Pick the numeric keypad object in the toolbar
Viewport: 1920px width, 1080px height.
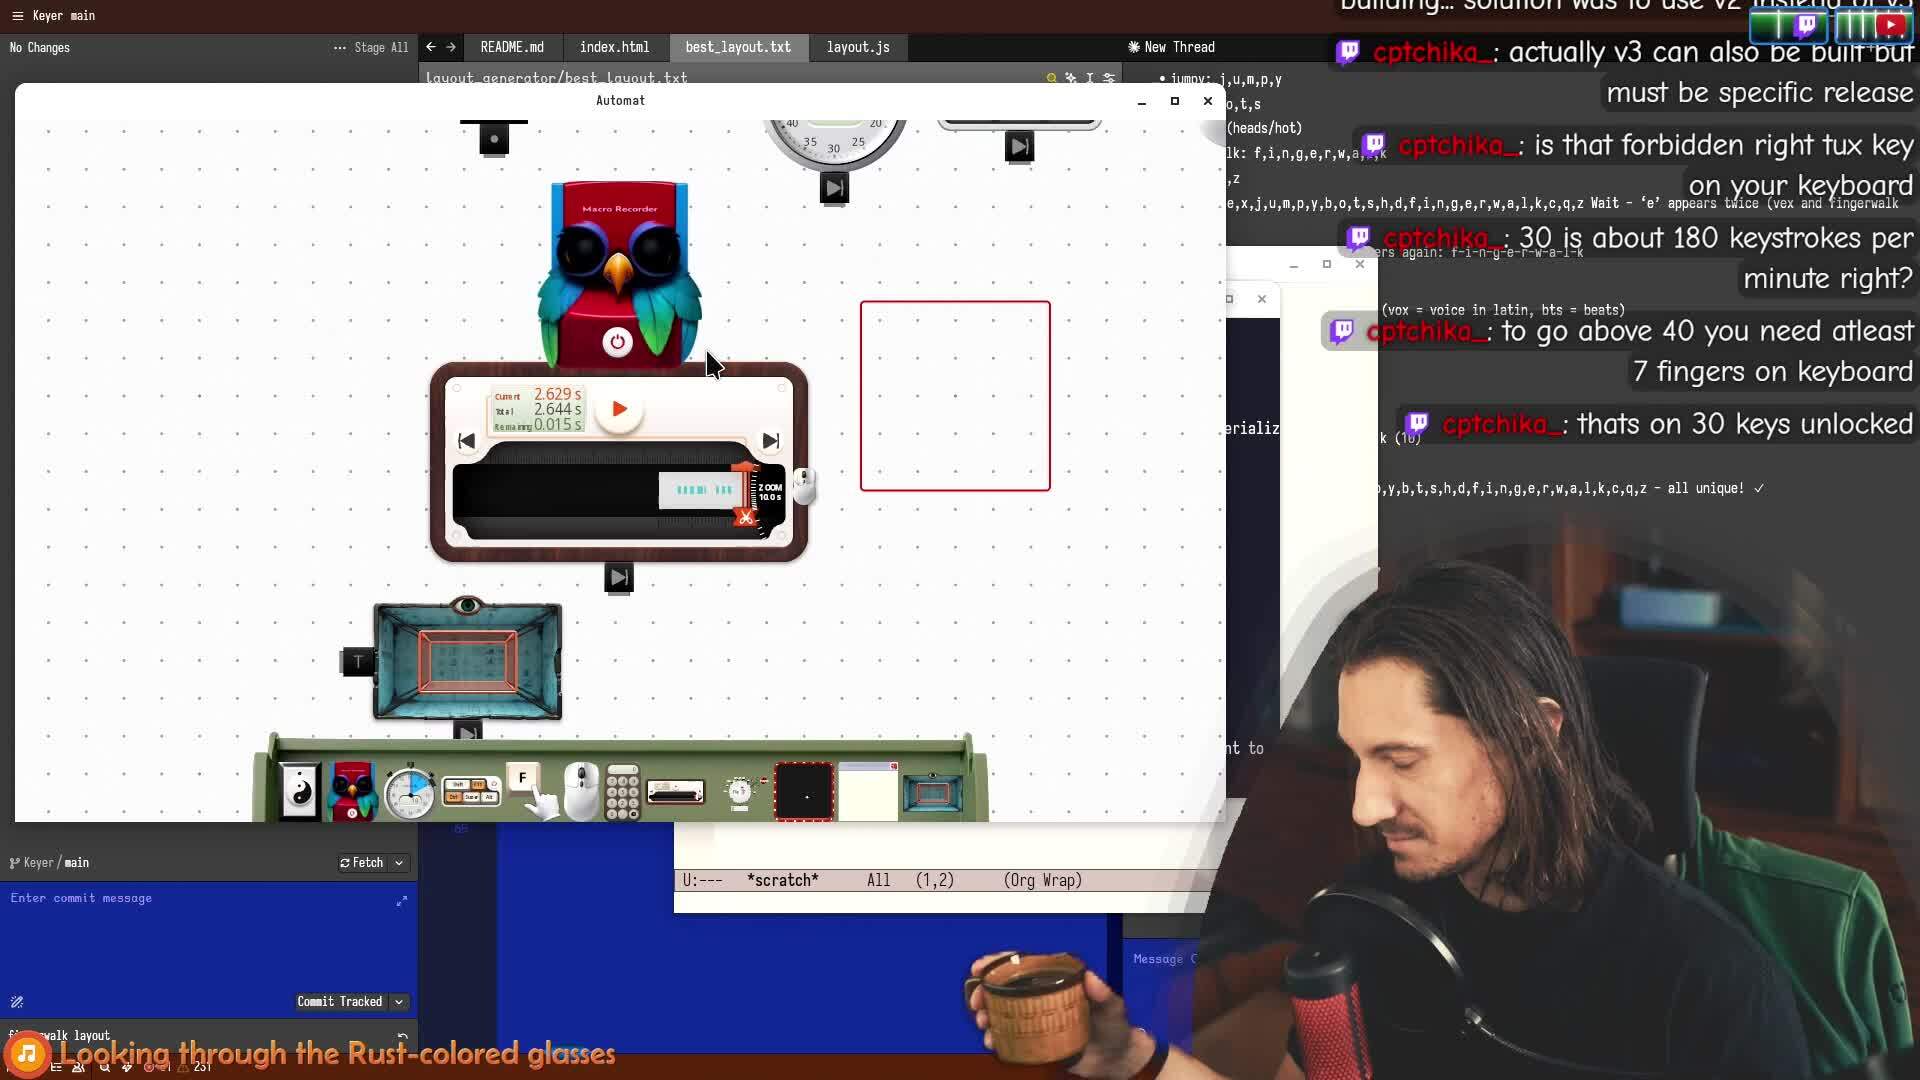[x=622, y=793]
